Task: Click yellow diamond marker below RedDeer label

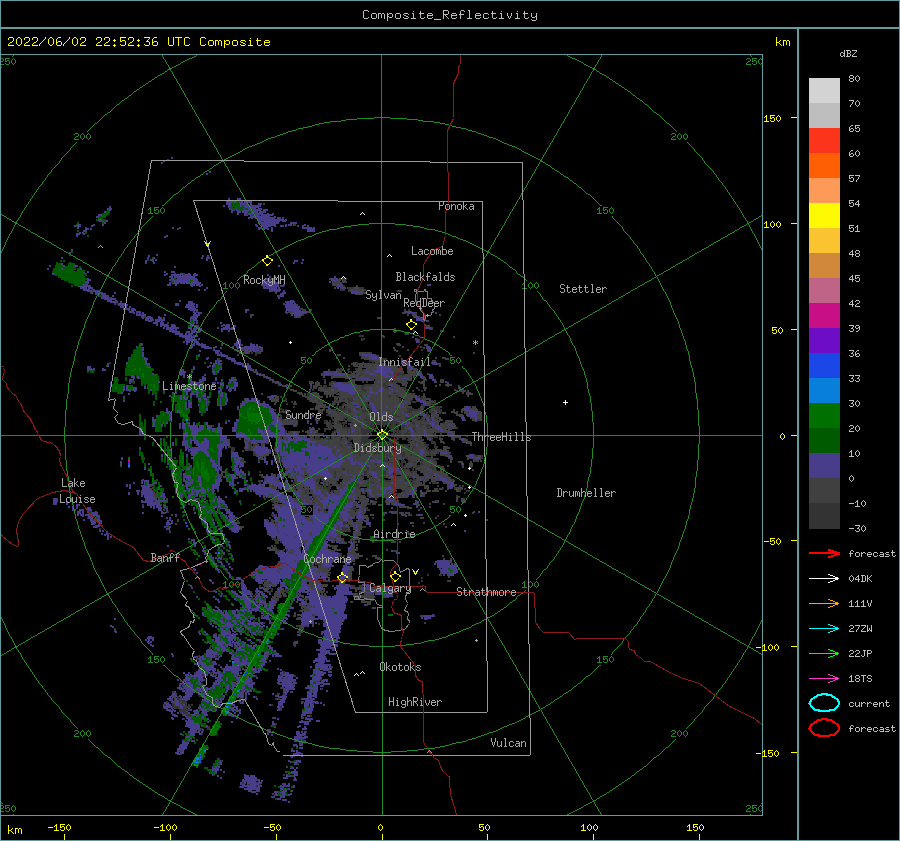Action: click(x=411, y=325)
